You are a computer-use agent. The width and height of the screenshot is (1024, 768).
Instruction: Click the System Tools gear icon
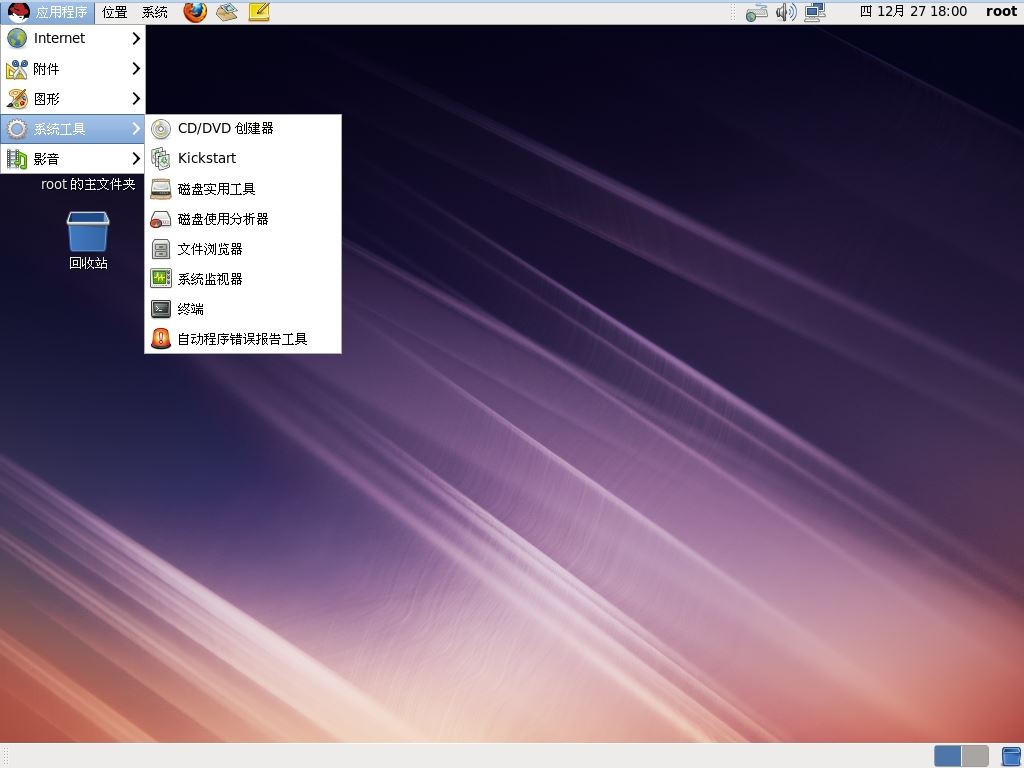click(x=17, y=129)
